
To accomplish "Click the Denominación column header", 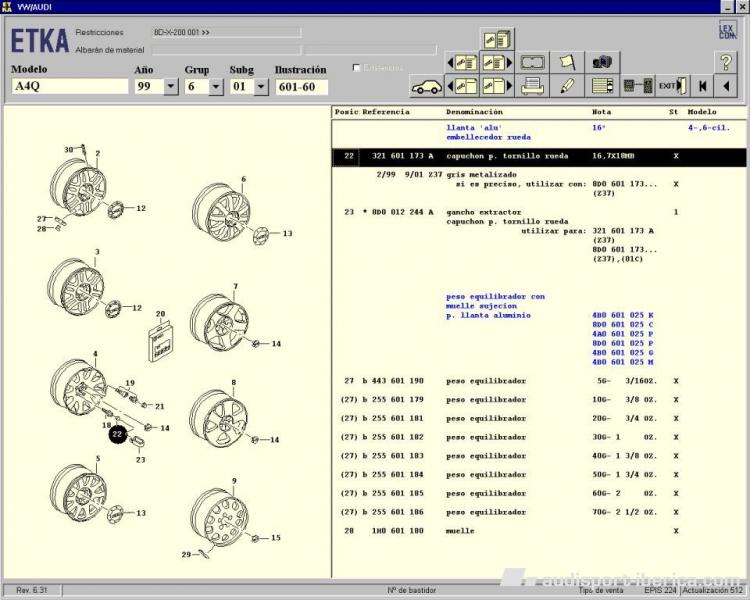I will [x=474, y=112].
